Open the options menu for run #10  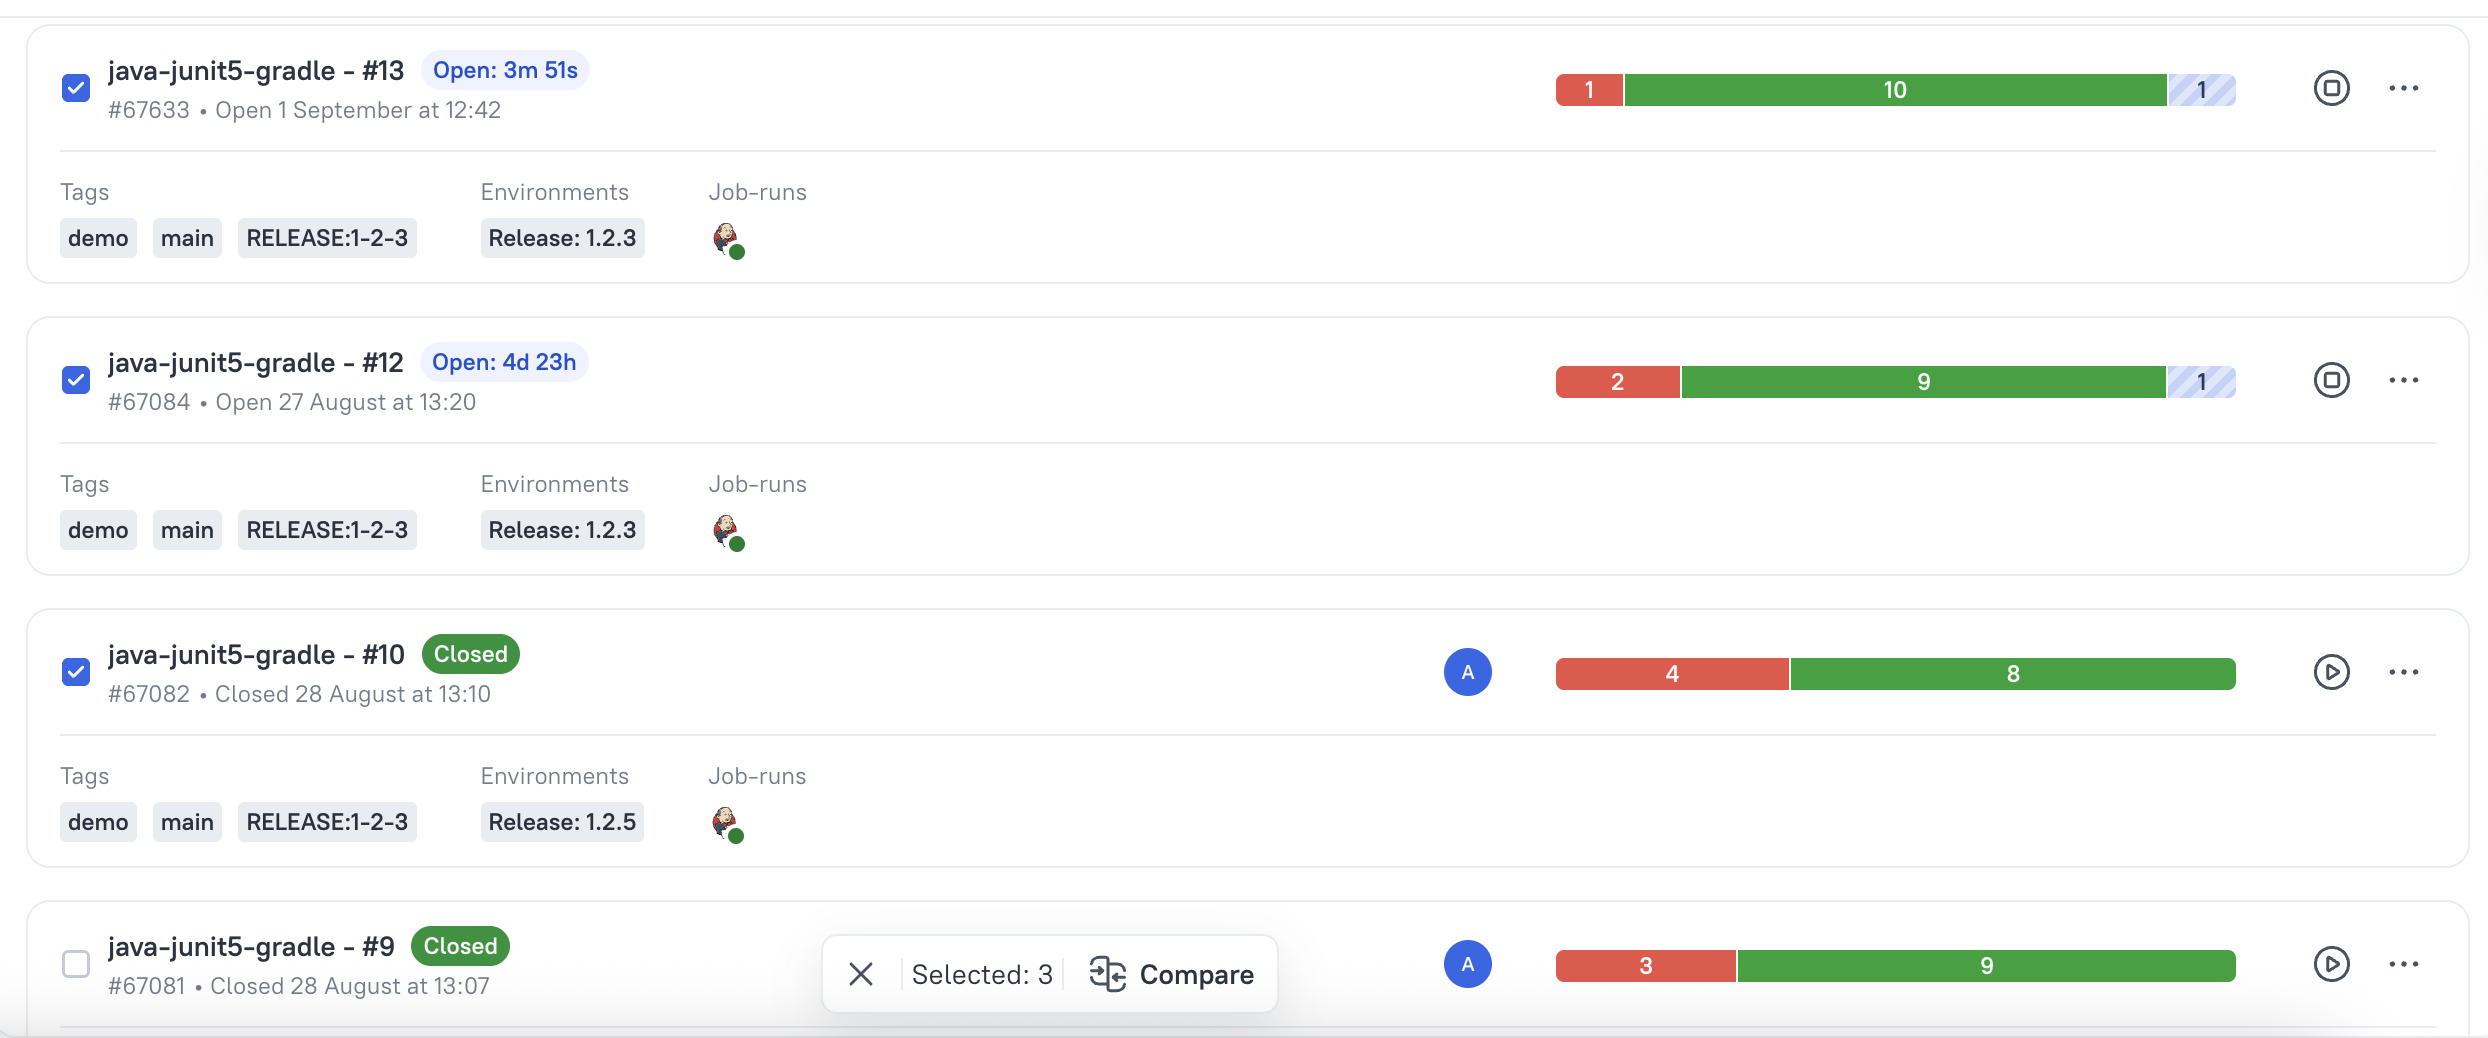[x=2404, y=672]
